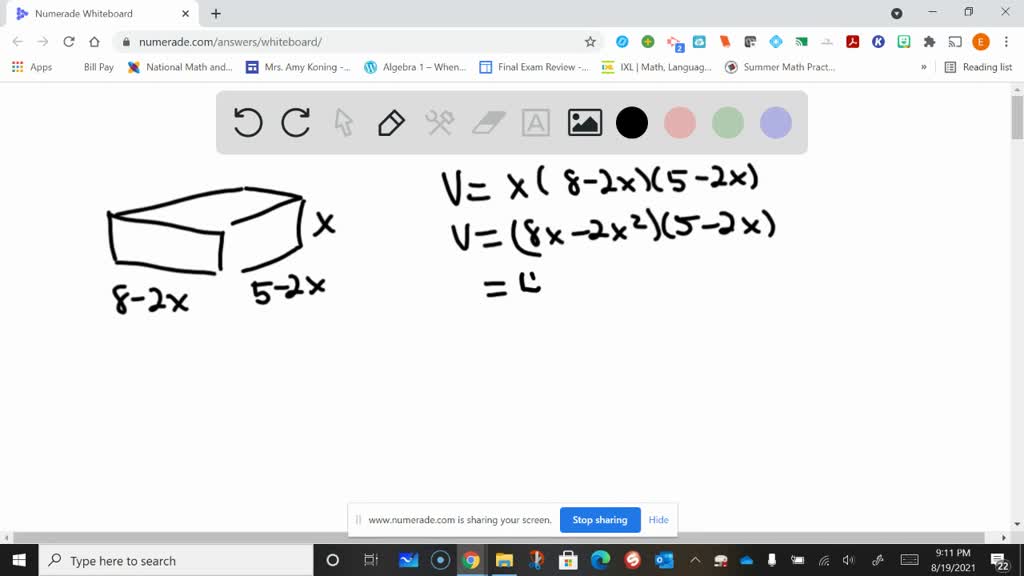
Task: Click the Adobe Acrobat extension icon
Action: click(x=851, y=43)
